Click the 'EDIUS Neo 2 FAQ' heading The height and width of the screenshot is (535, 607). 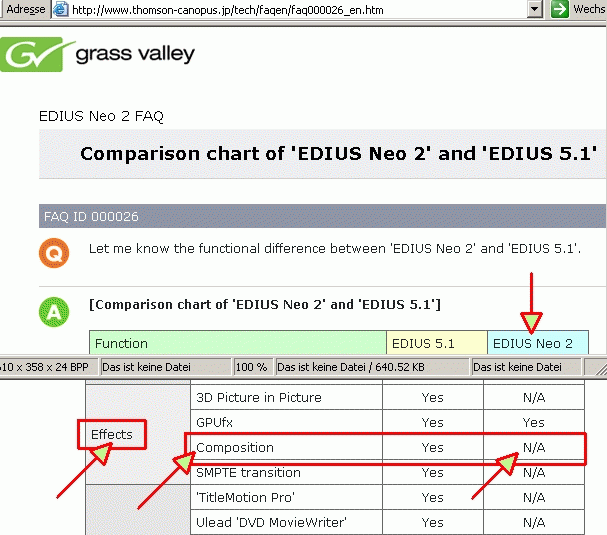[101, 116]
